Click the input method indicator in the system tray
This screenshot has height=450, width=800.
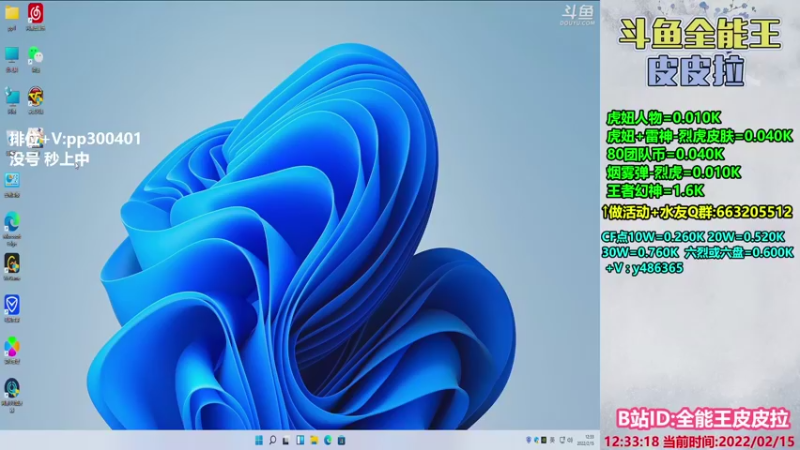pos(552,440)
